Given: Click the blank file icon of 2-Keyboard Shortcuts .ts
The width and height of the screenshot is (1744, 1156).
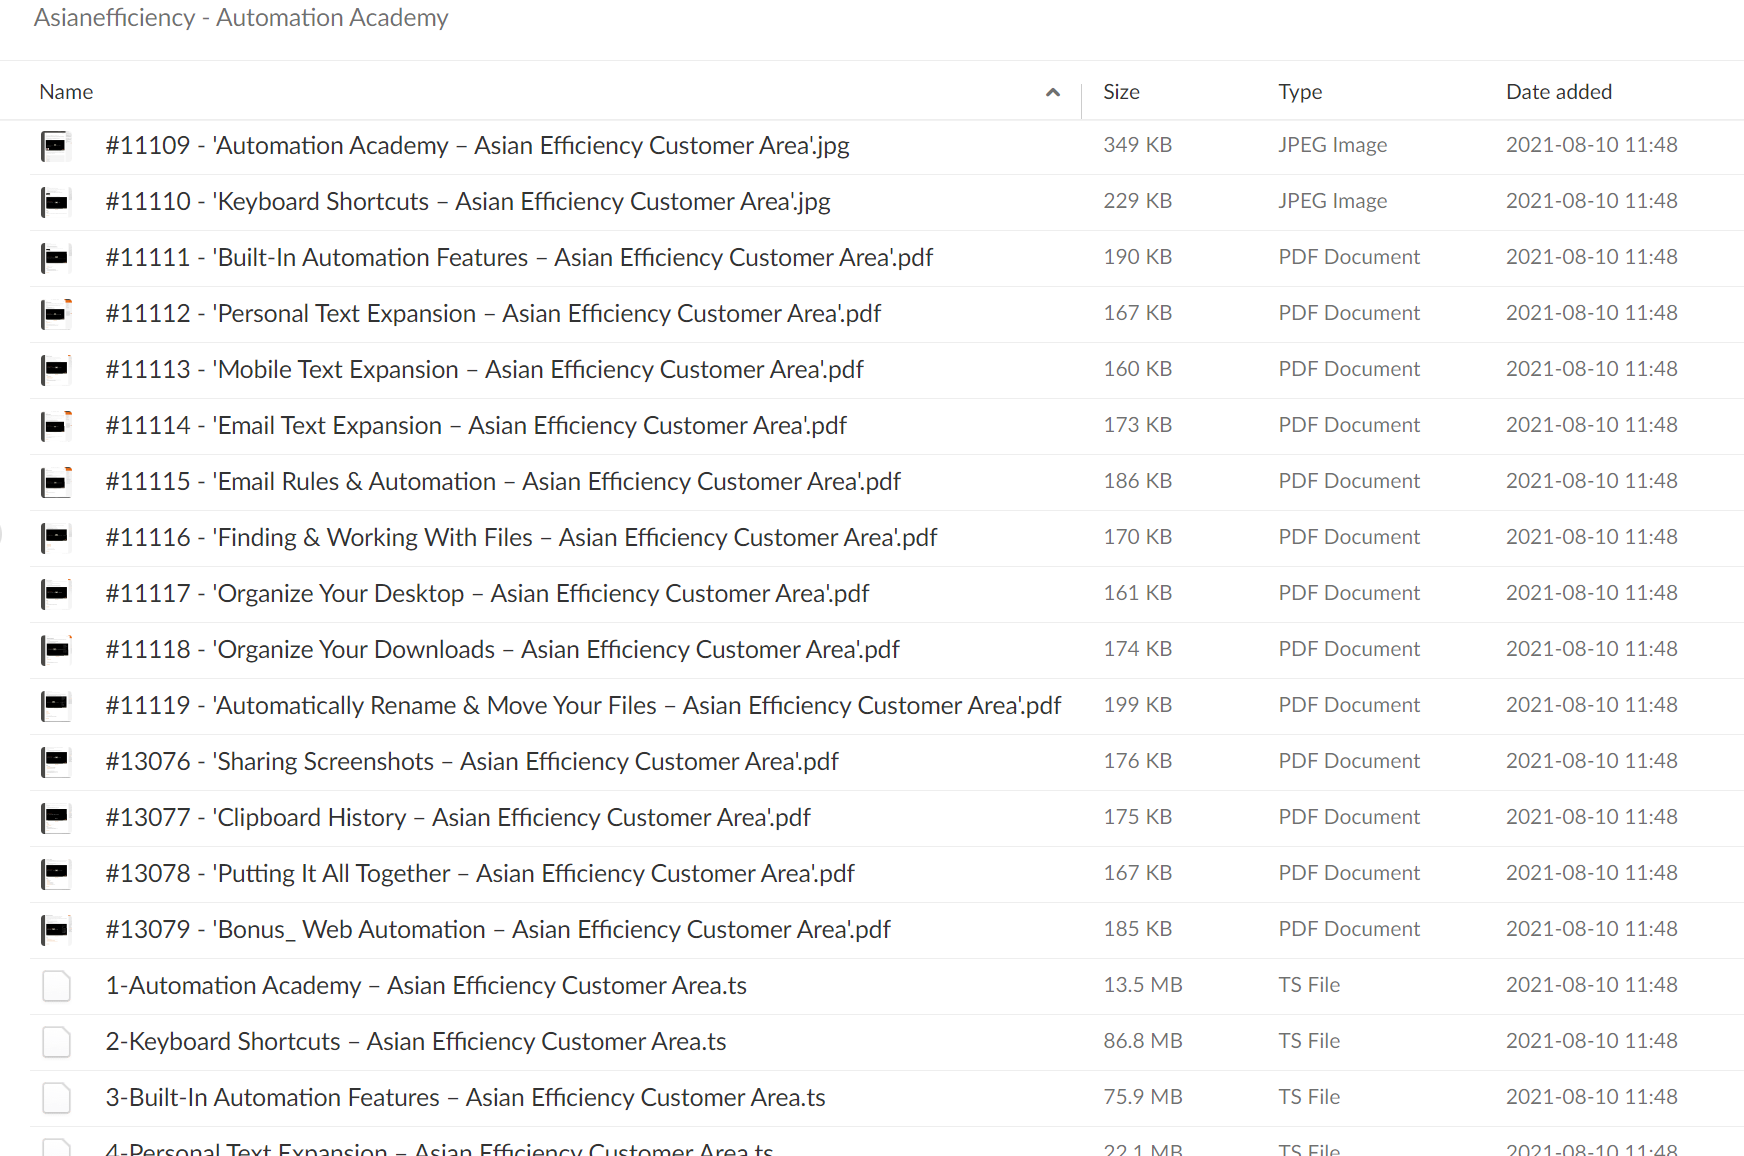Looking at the screenshot, I should [x=57, y=1042].
